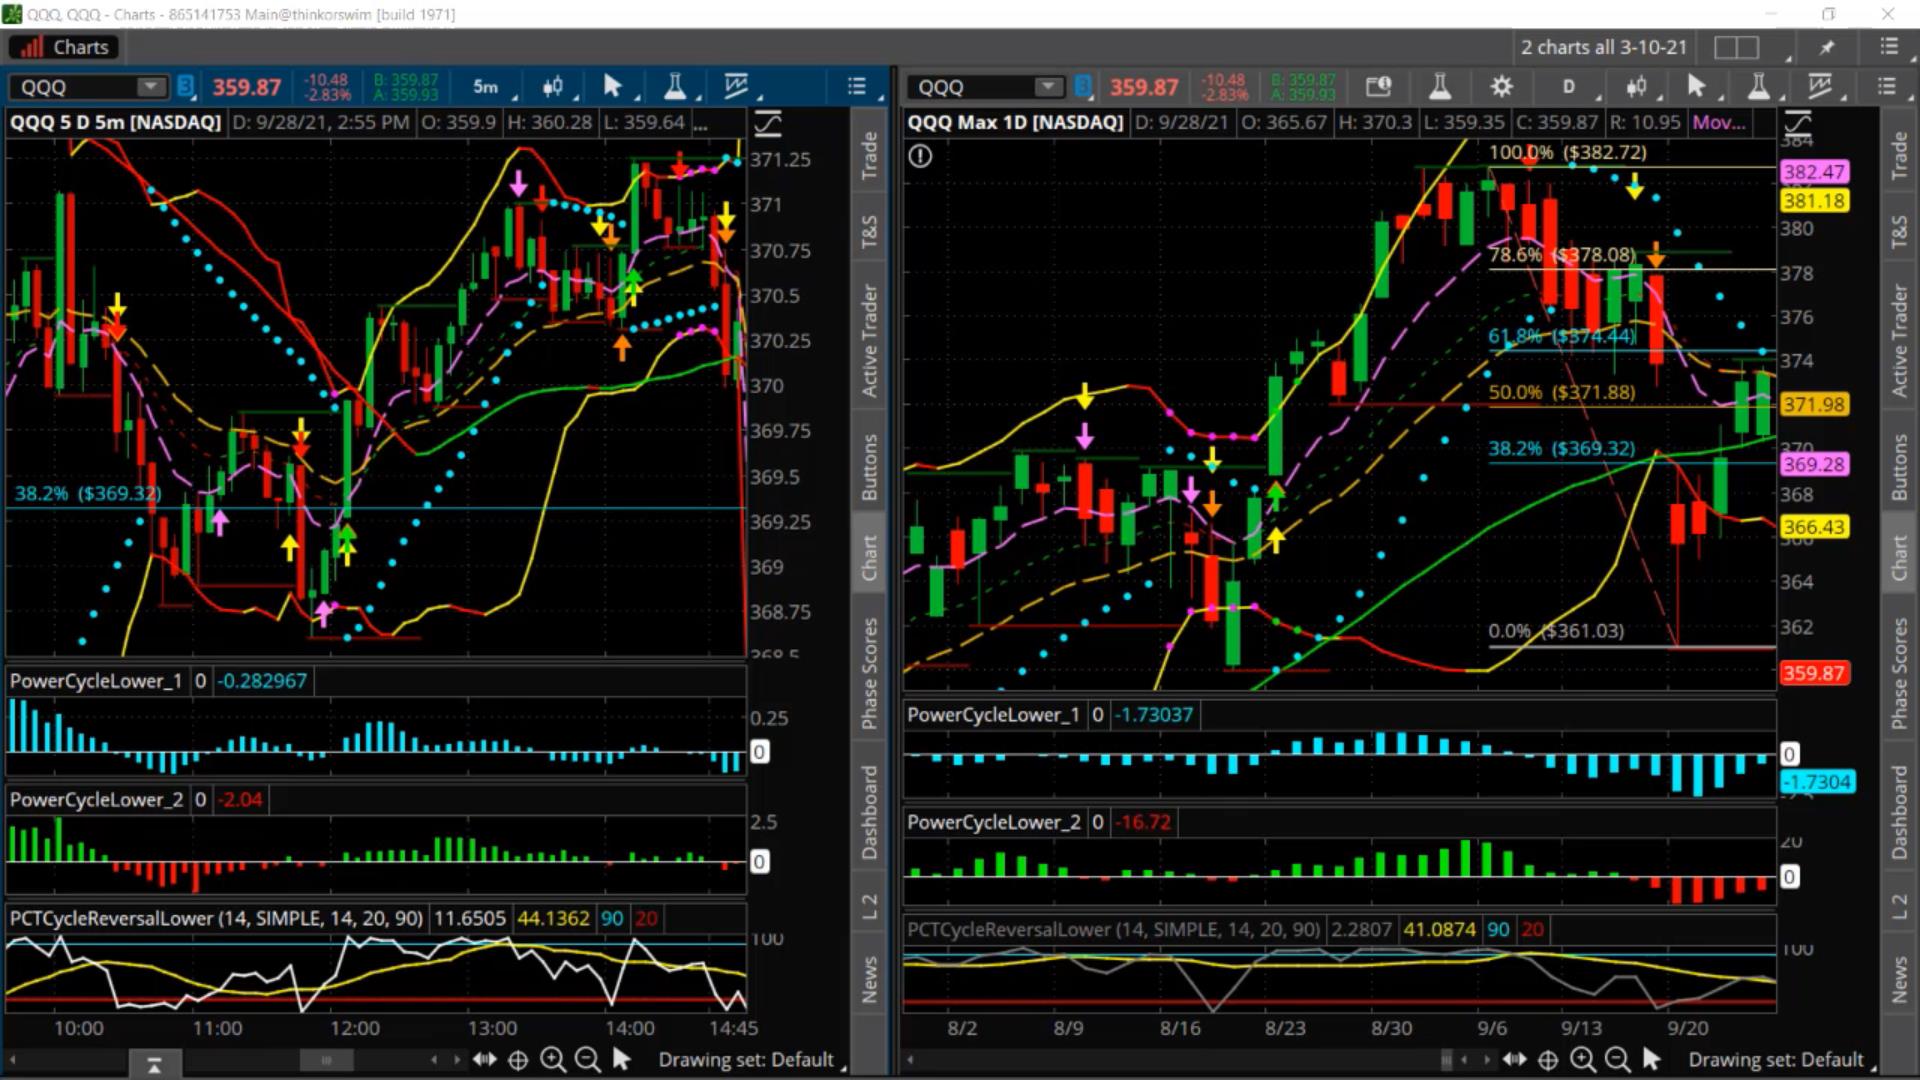
Task: Click left chart expand-axis arrows icon
Action: (484, 1060)
